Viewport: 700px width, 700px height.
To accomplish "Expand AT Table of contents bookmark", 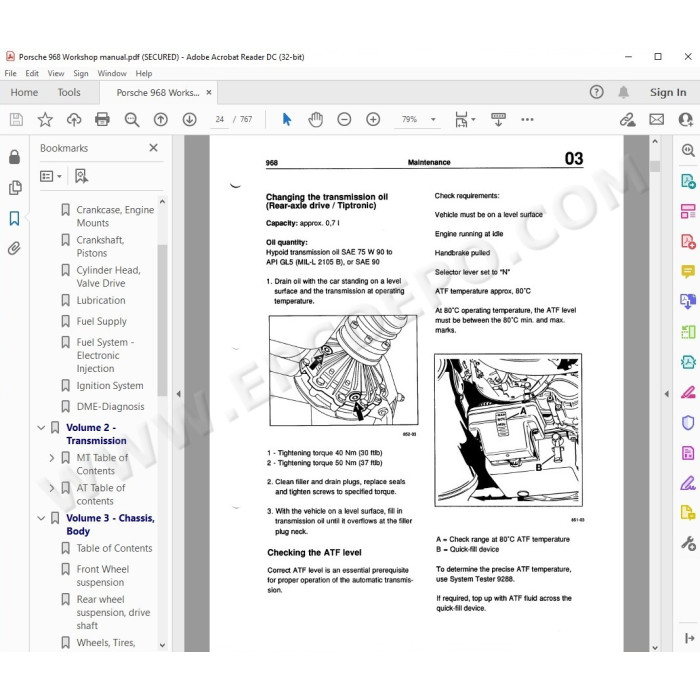I will [52, 488].
